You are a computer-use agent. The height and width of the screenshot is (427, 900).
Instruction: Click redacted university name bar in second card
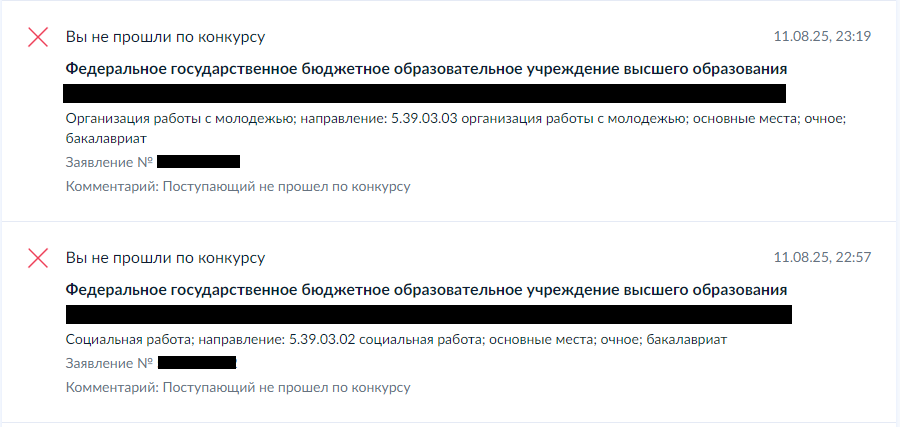(x=428, y=314)
